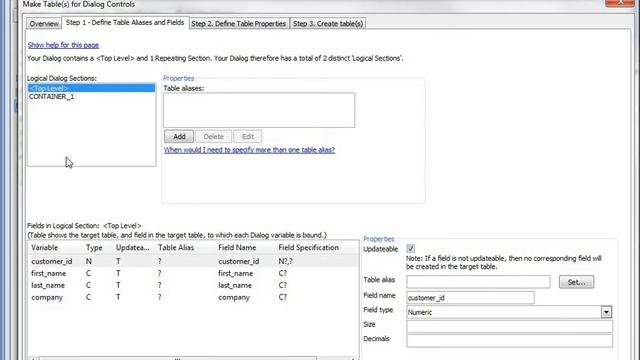Screen dimensions: 640x360
Task: Click the Updateable column header
Action: 134,248
